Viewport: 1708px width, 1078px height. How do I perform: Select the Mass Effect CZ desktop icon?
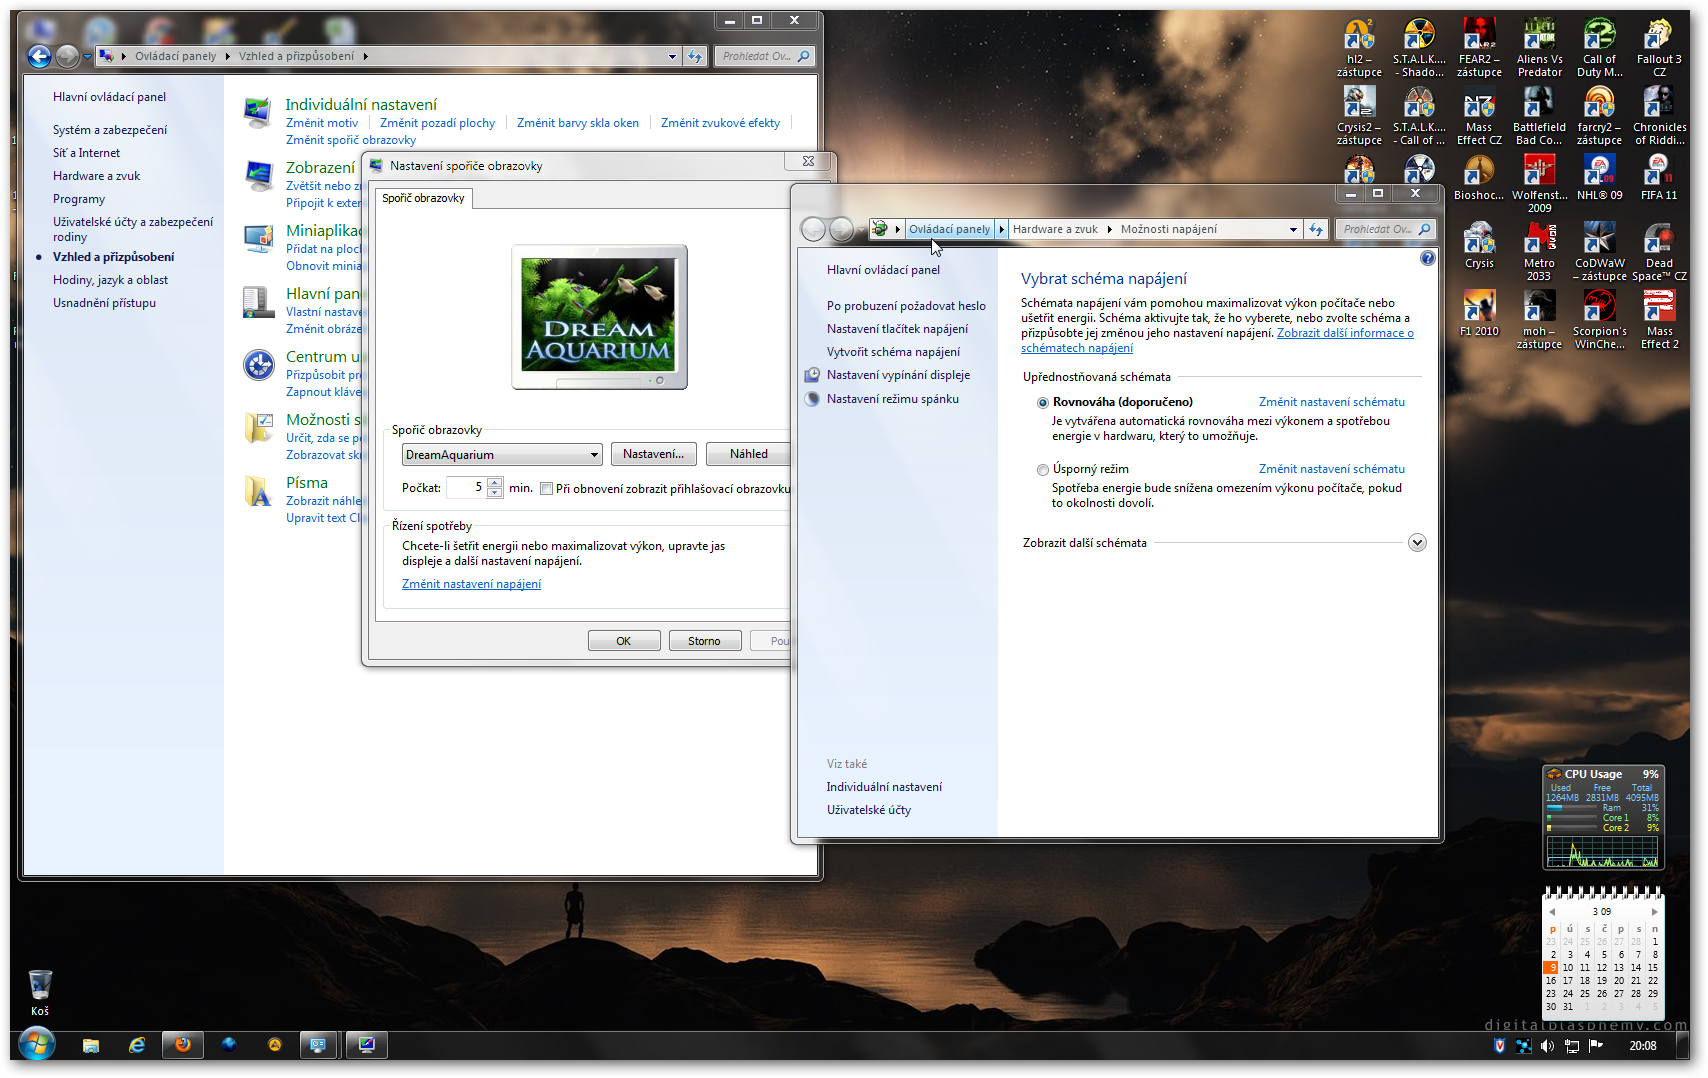(x=1479, y=115)
